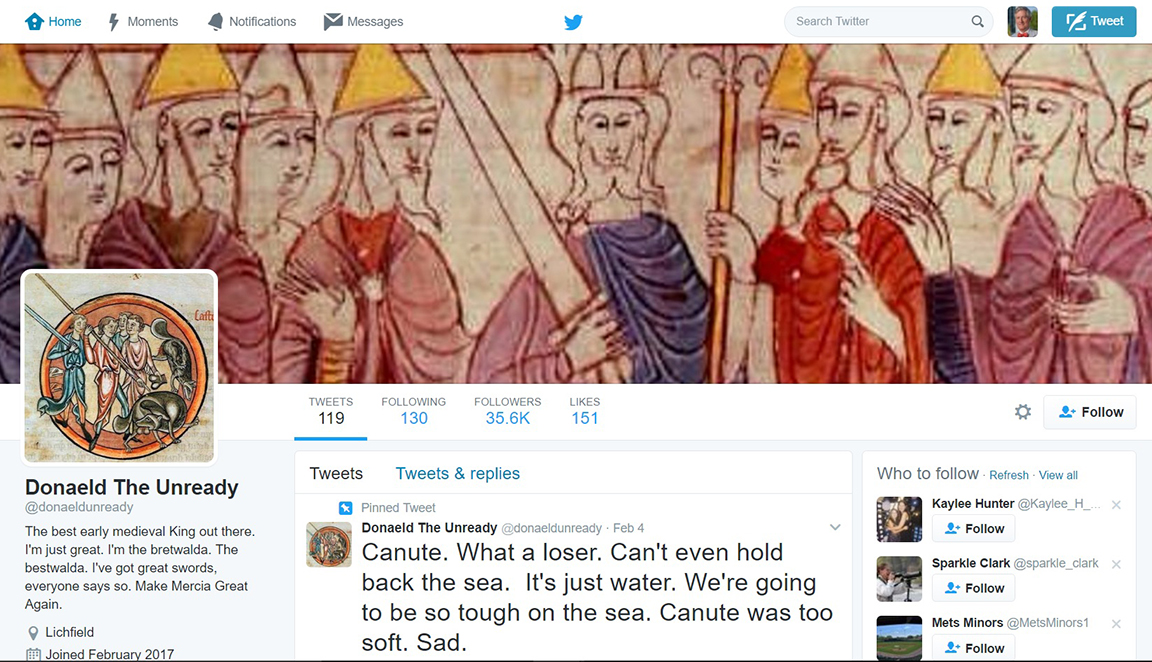Click the Notifications bell icon
Image resolution: width=1152 pixels, height=662 pixels.
215,22
